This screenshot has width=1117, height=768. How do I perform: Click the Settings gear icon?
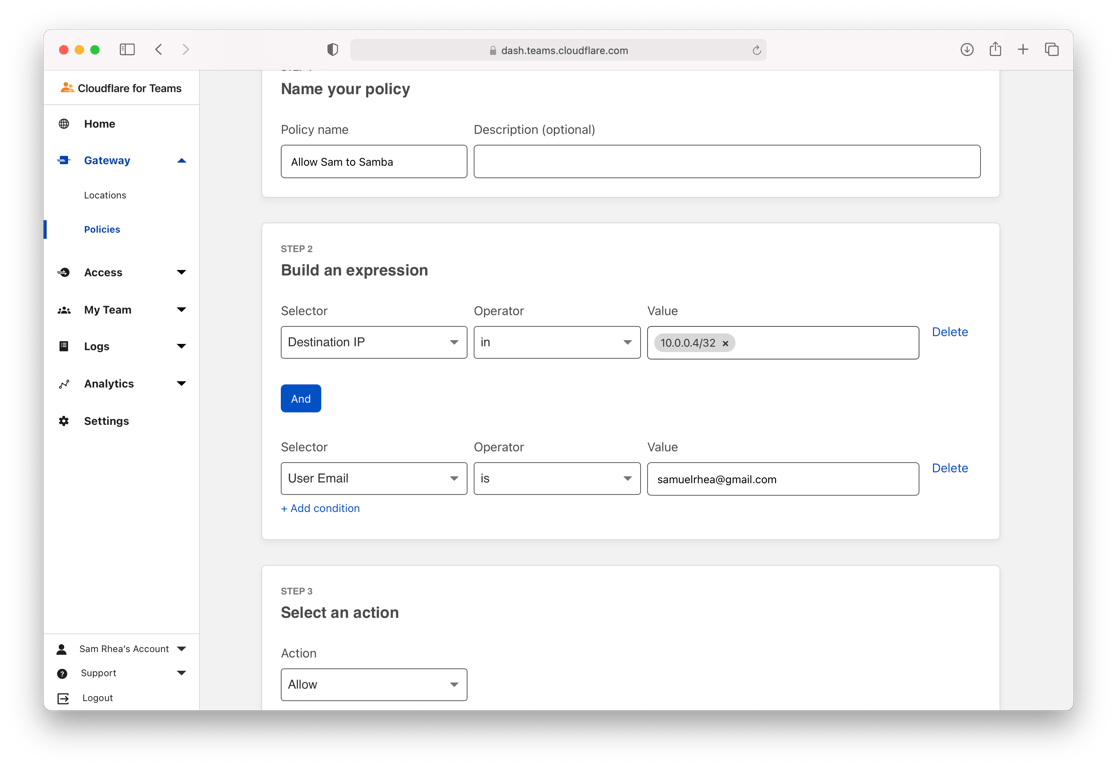click(64, 421)
